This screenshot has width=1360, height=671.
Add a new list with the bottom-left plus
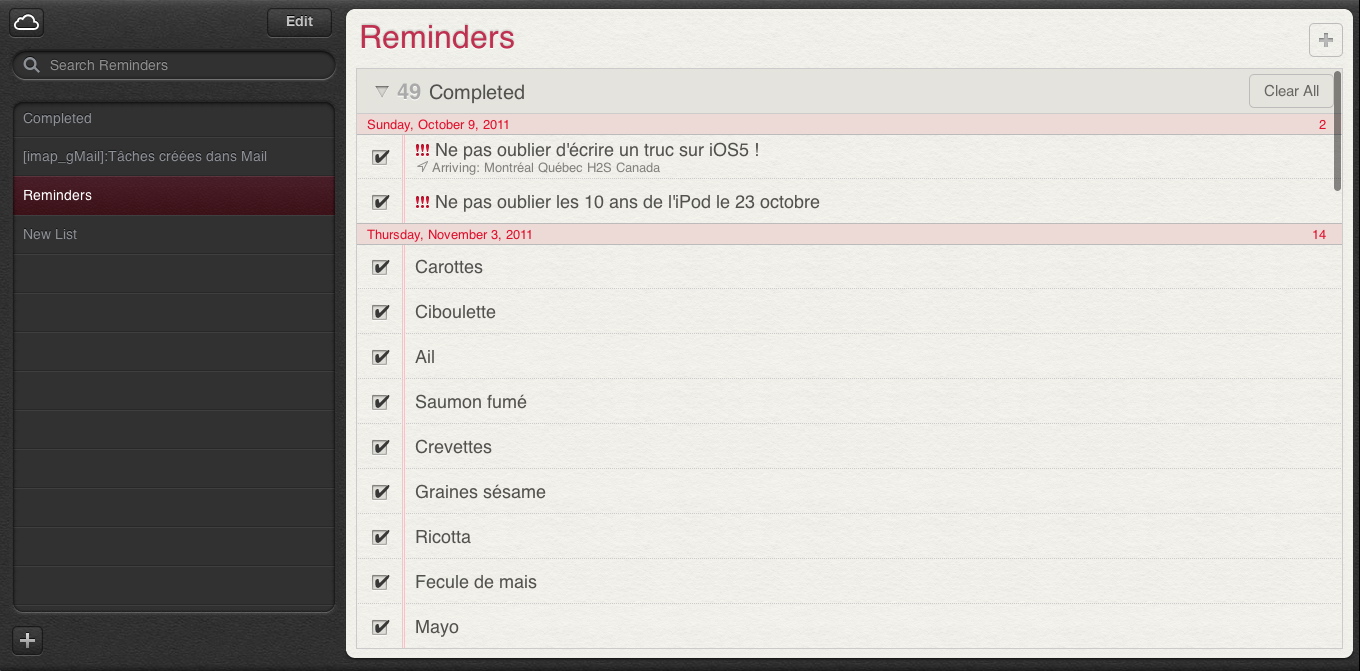[x=28, y=640]
